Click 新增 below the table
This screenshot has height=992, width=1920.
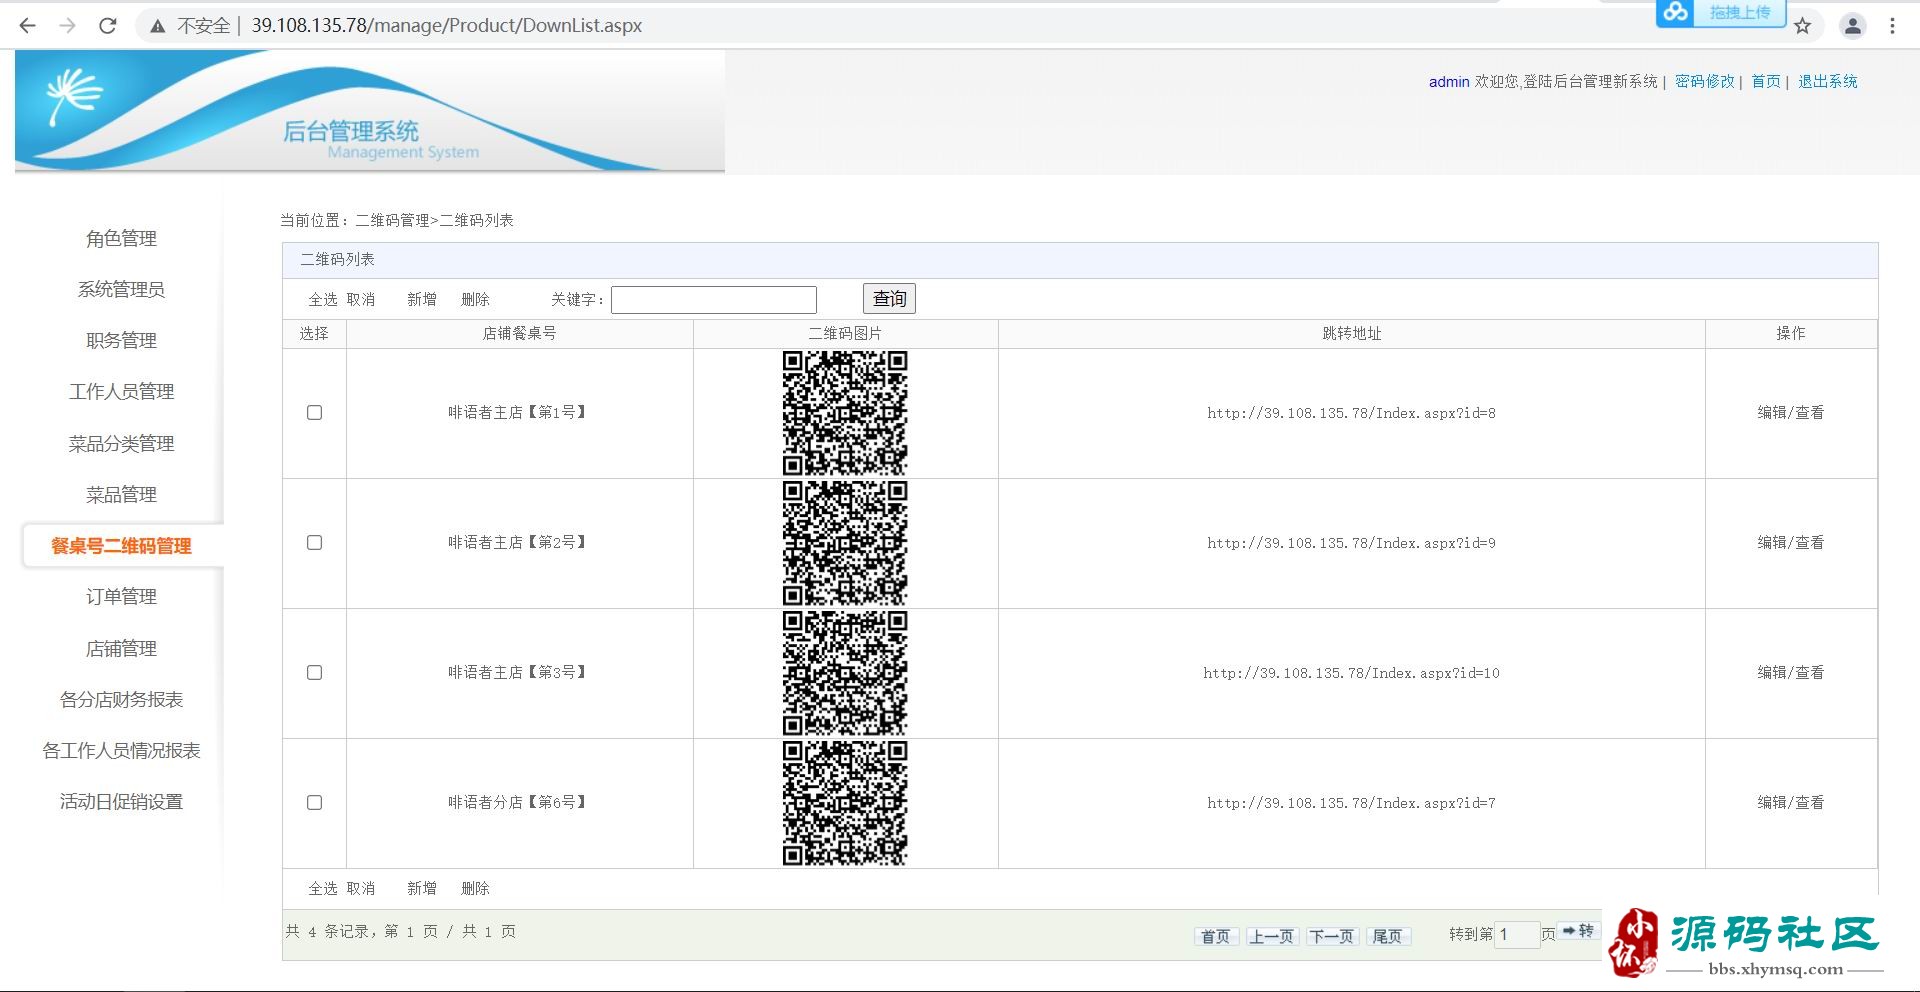[422, 888]
